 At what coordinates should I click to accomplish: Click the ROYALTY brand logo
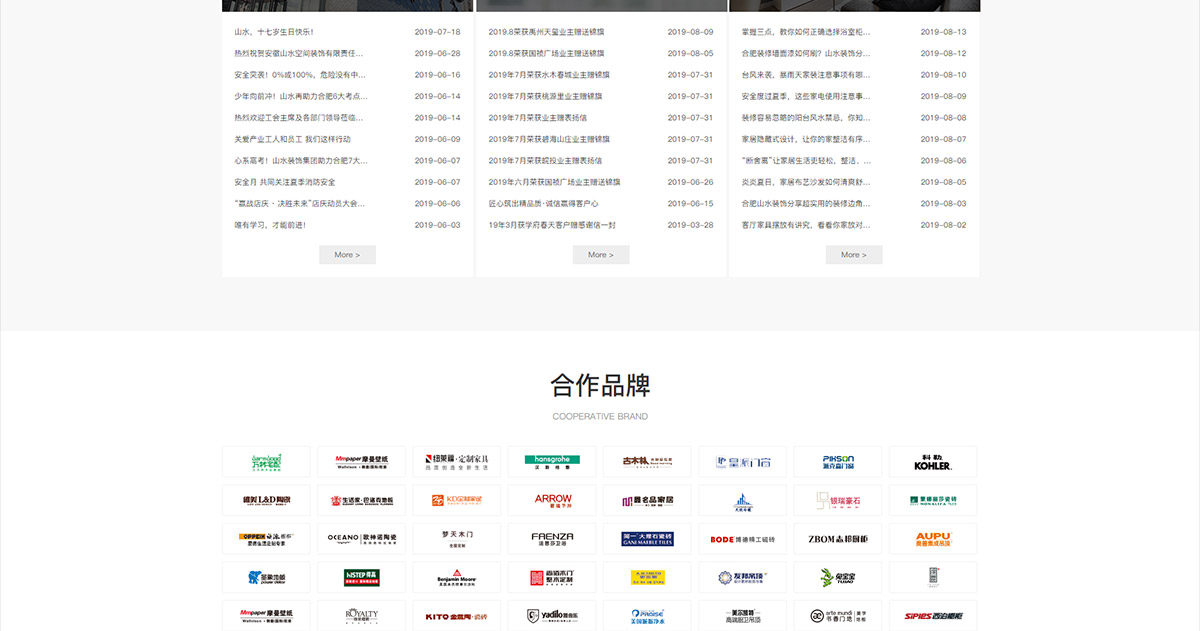361,615
